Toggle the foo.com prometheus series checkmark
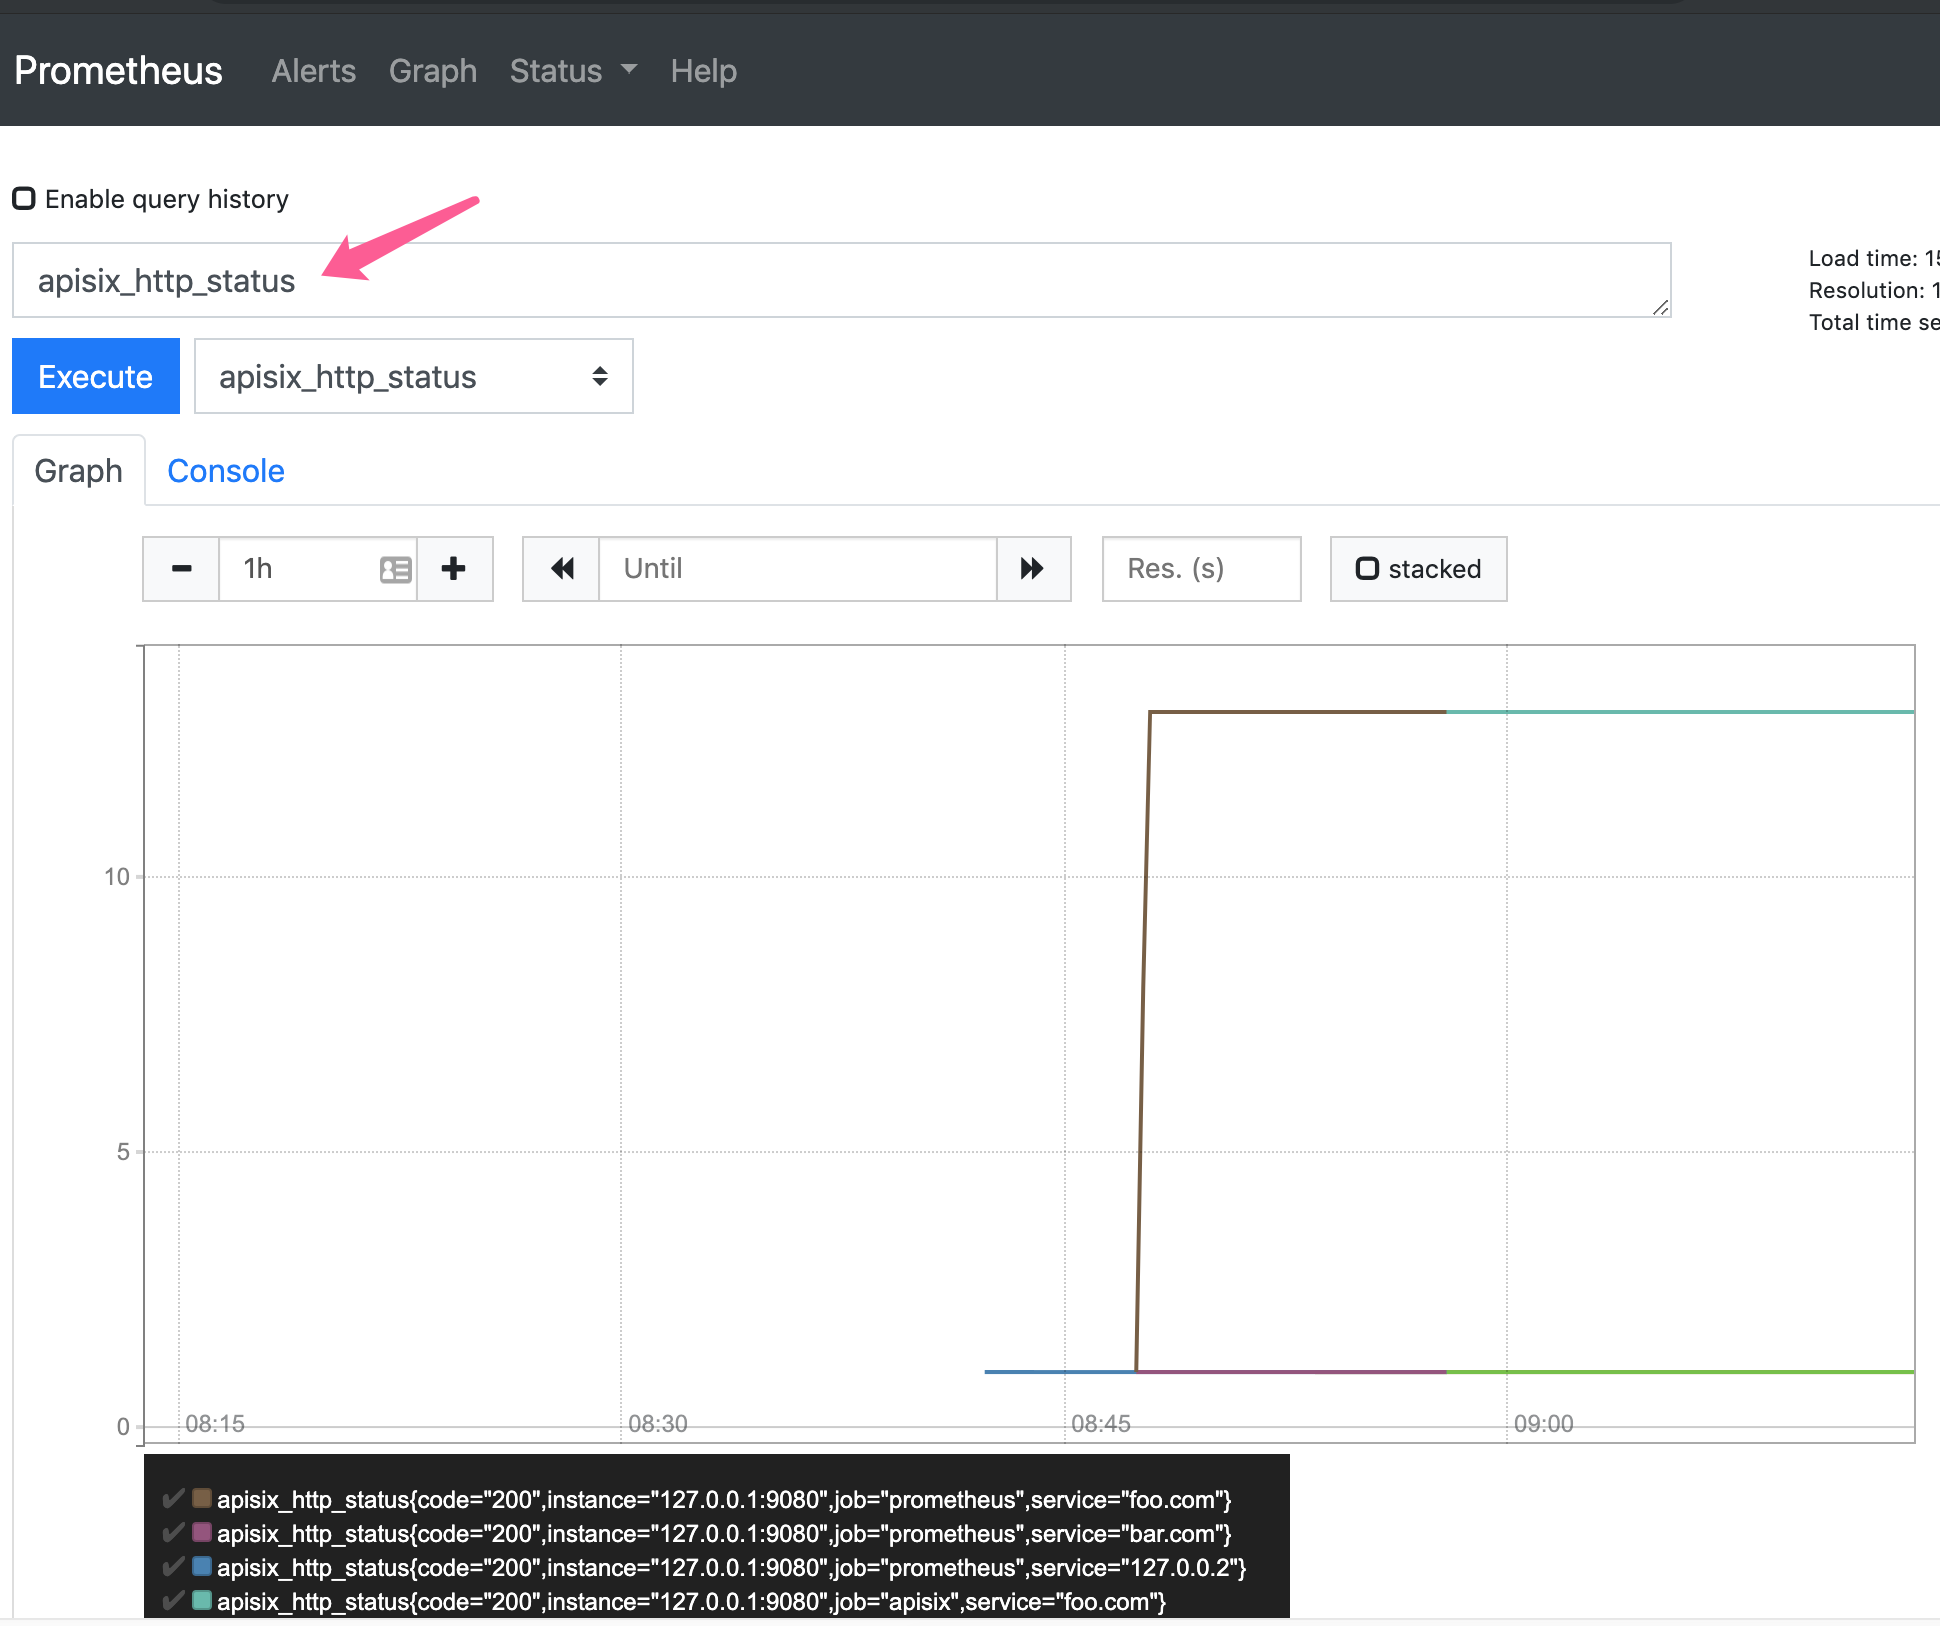The height and width of the screenshot is (1626, 1940). tap(173, 1498)
